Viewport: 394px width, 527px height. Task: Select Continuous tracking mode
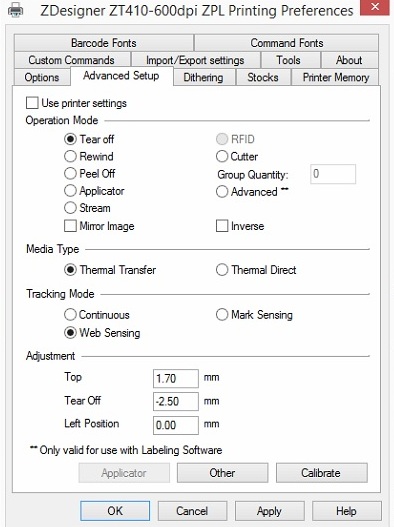(x=70, y=315)
